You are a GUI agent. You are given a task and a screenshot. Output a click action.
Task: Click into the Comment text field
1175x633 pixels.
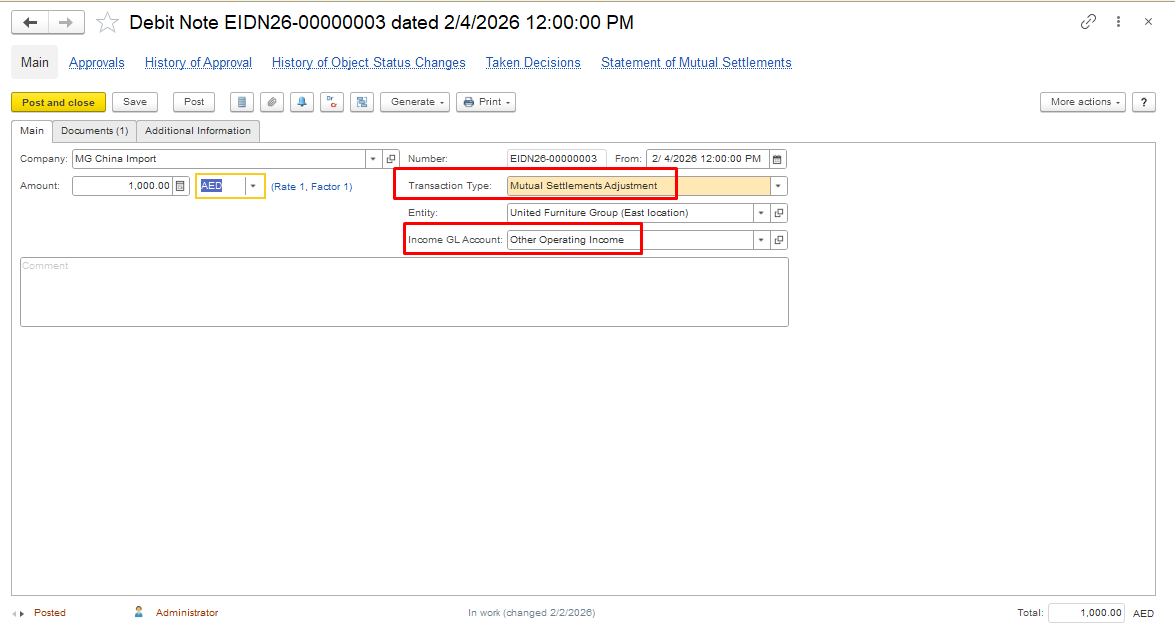coord(404,292)
